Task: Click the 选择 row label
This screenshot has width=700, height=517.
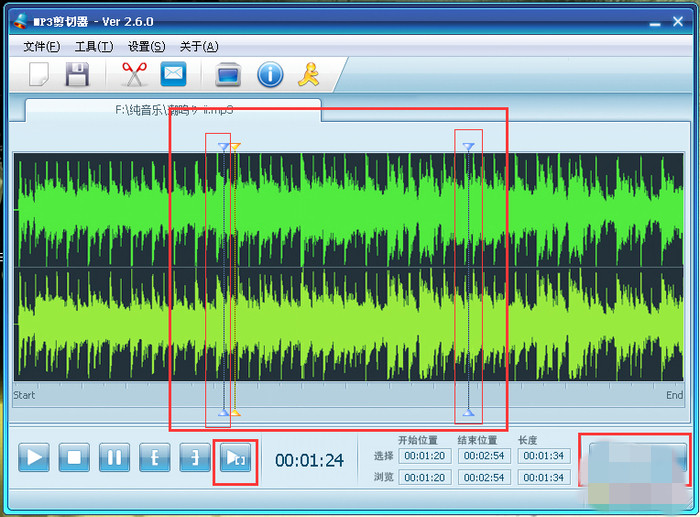Action: [x=383, y=456]
